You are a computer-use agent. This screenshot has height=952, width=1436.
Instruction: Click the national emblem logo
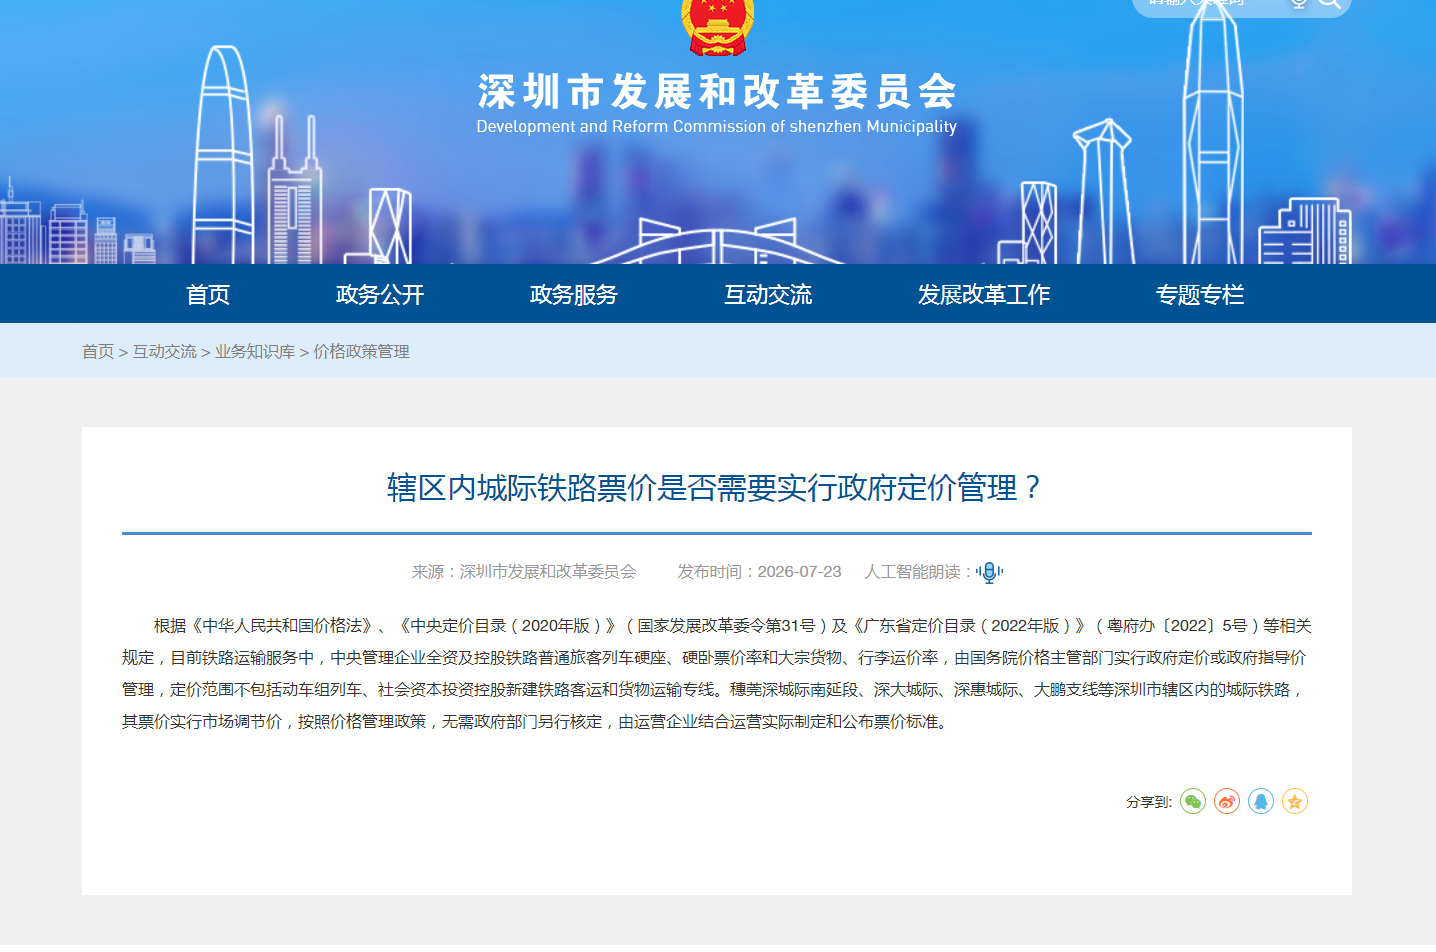tap(717, 25)
